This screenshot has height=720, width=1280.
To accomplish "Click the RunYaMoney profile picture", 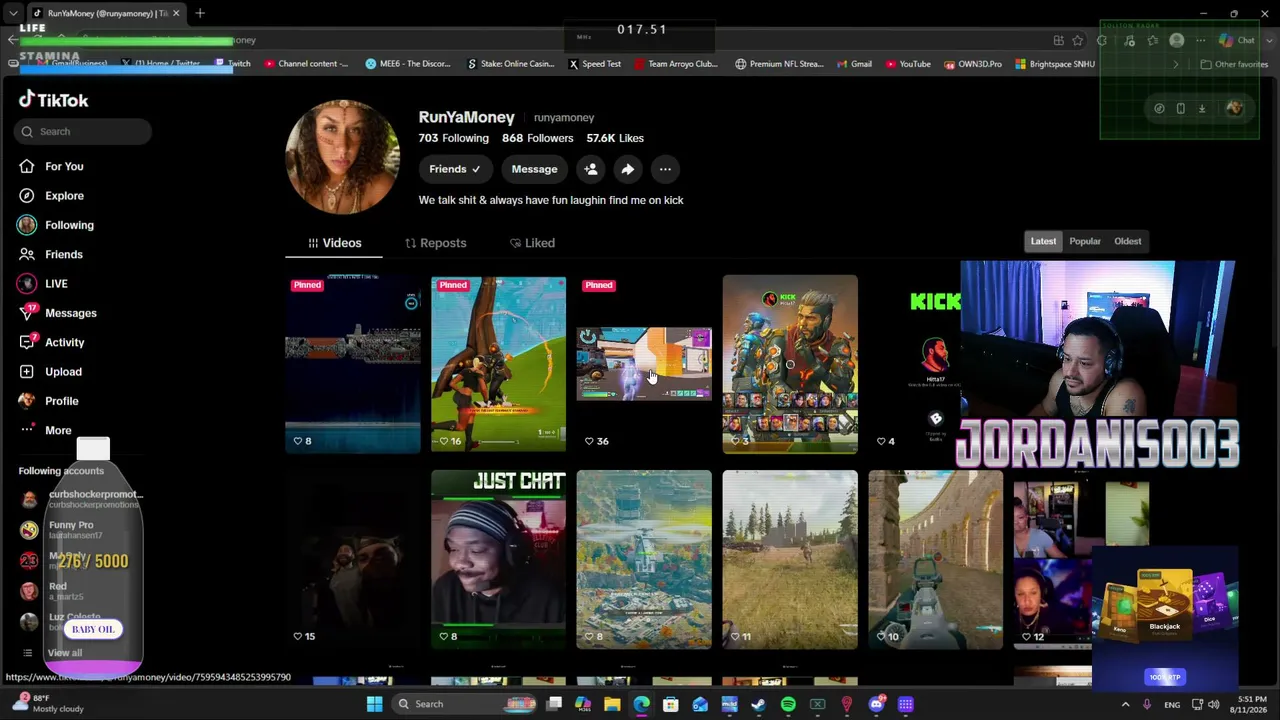I will (x=343, y=157).
